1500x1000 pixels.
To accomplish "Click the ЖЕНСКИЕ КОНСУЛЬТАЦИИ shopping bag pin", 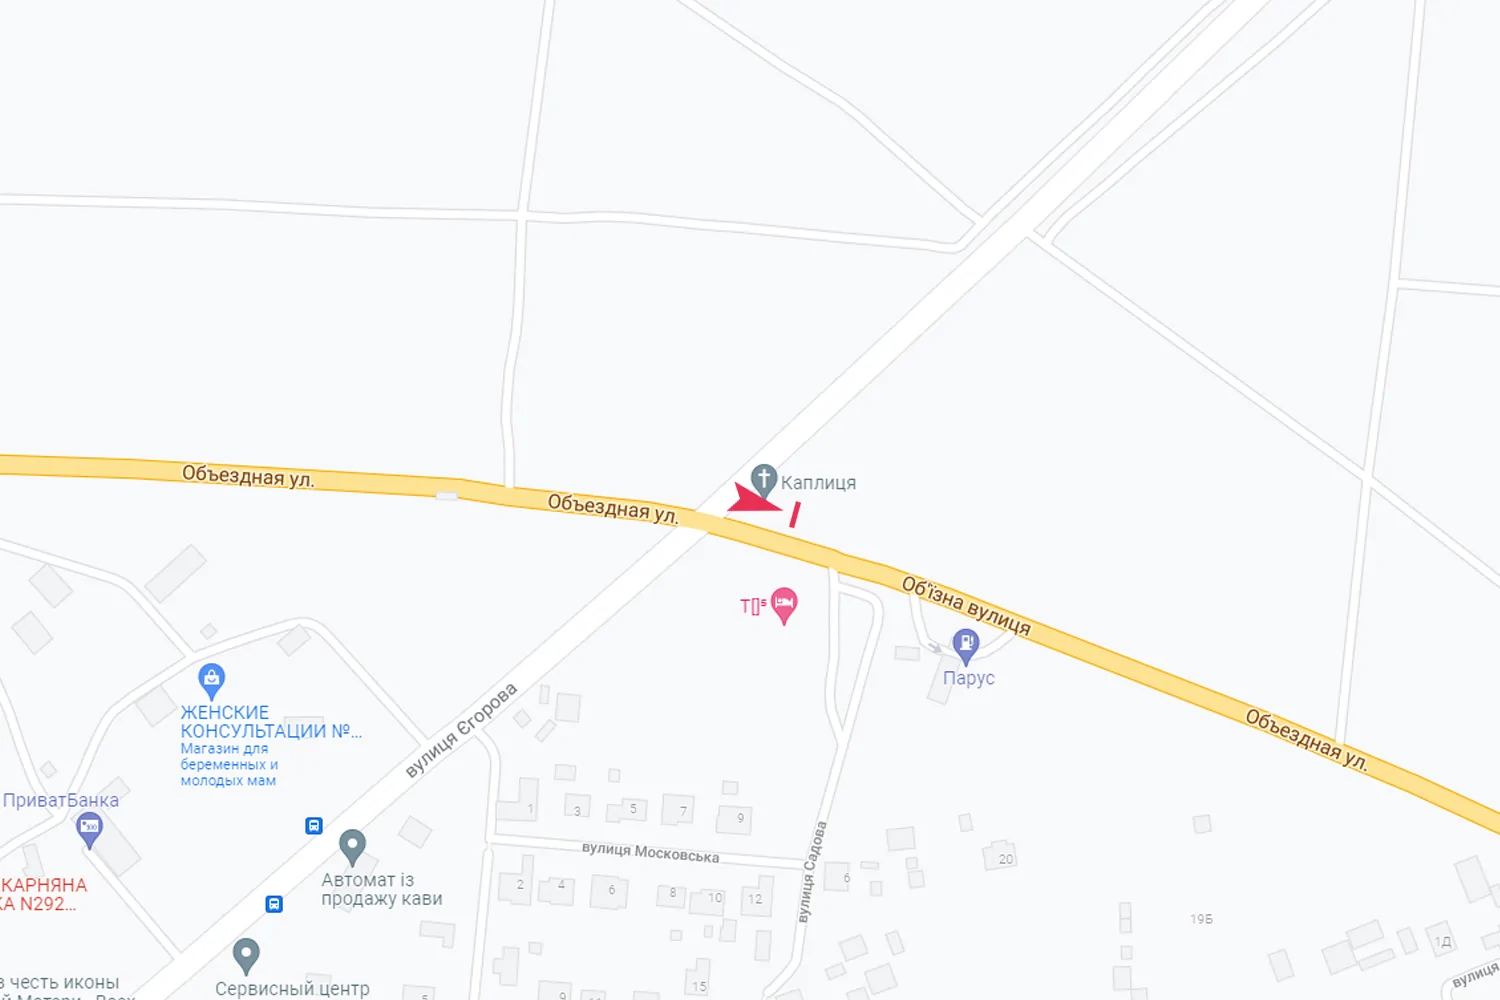I will 211,681.
